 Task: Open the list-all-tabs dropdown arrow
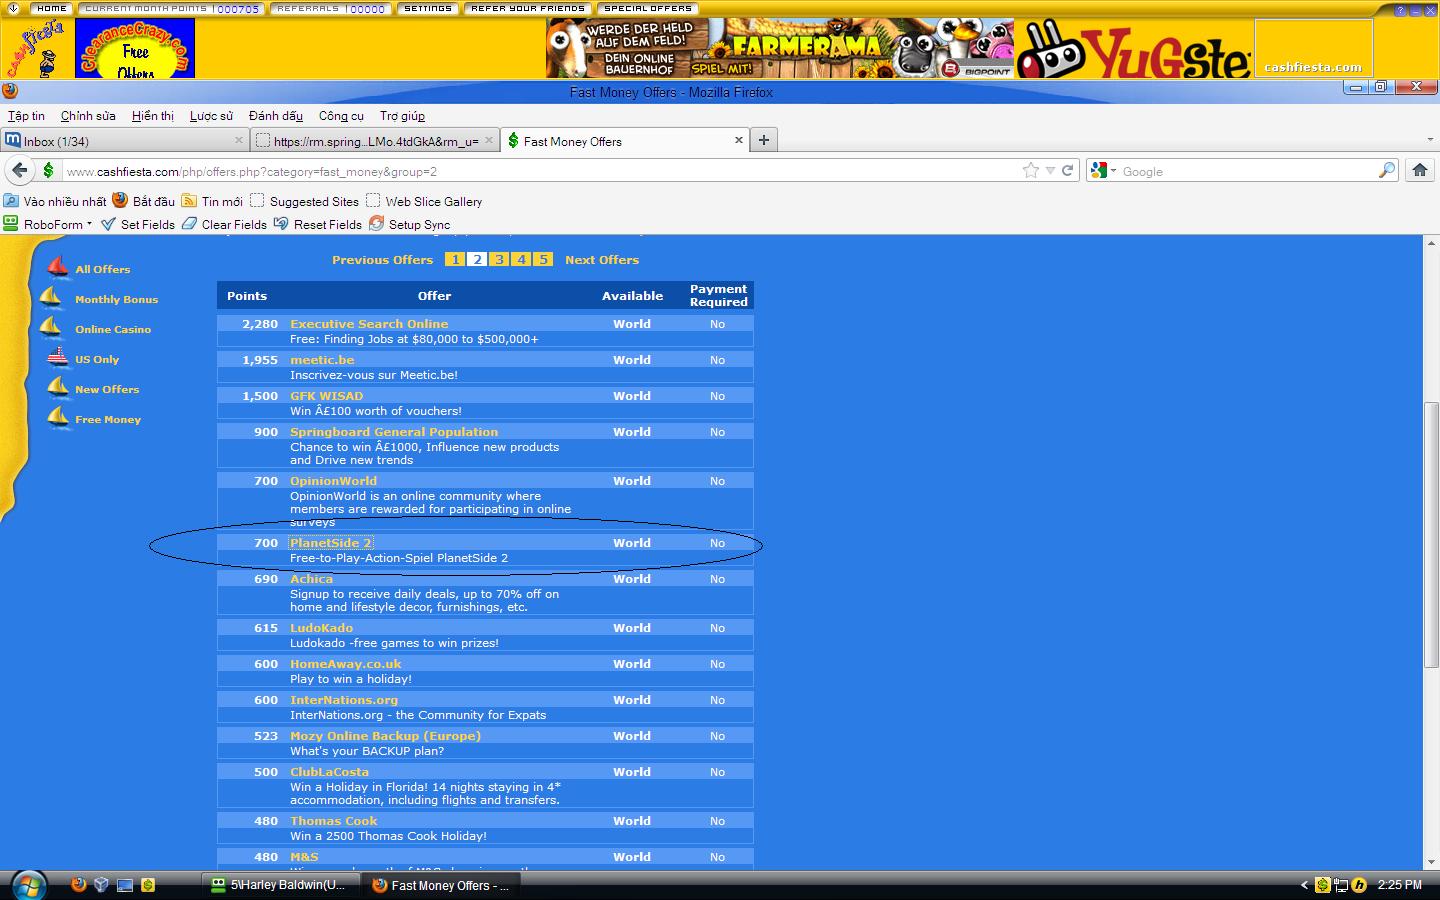(x=1429, y=140)
